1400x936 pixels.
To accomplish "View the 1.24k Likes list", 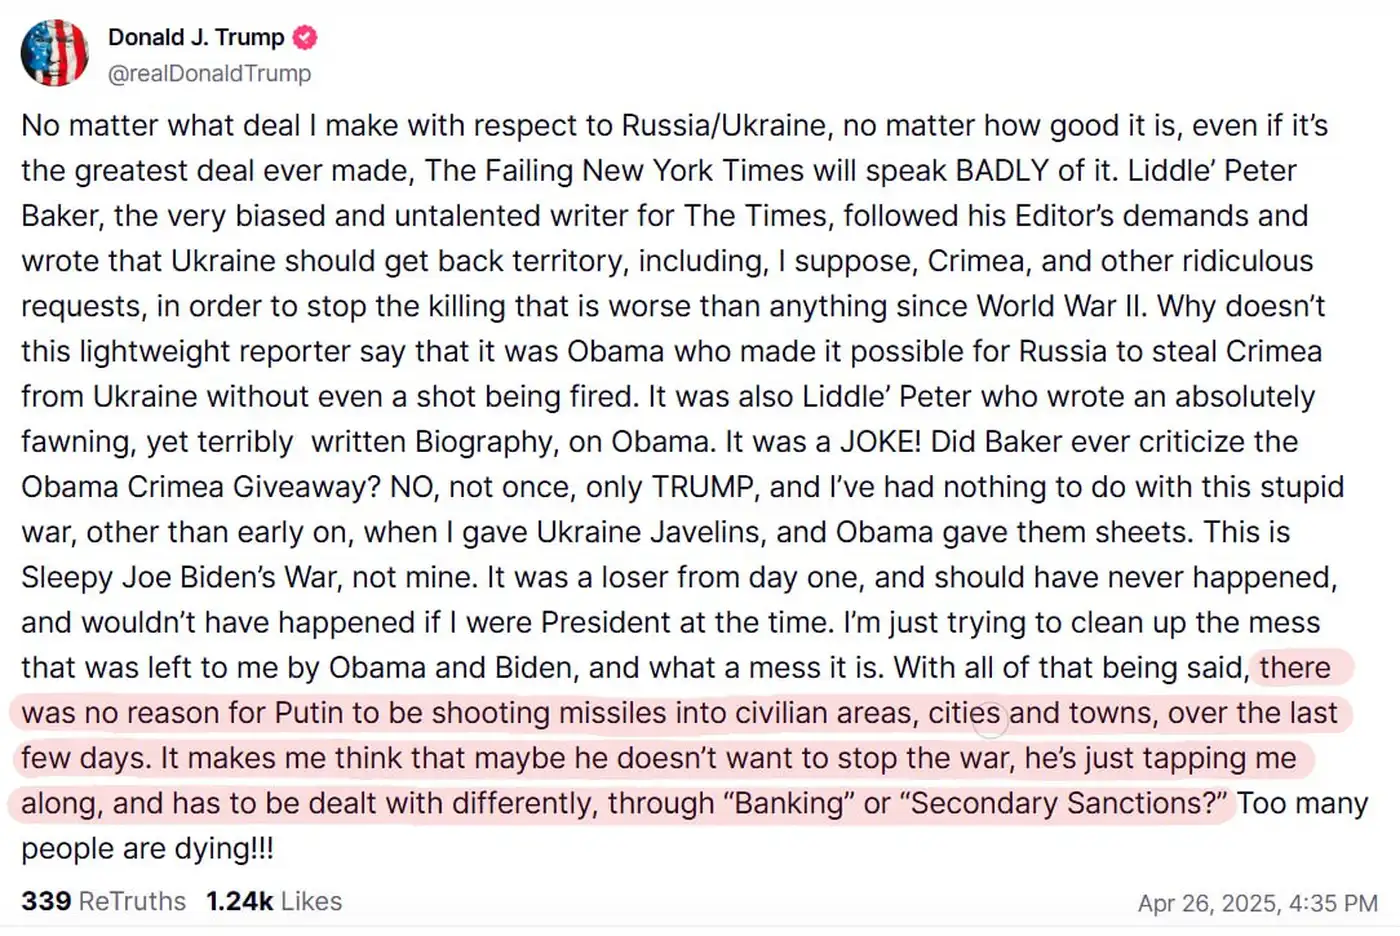I will pos(274,901).
